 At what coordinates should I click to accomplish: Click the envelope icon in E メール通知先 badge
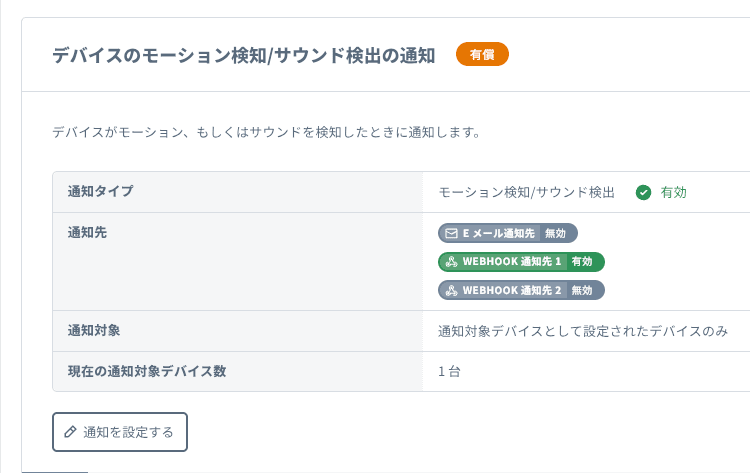[x=451, y=233]
